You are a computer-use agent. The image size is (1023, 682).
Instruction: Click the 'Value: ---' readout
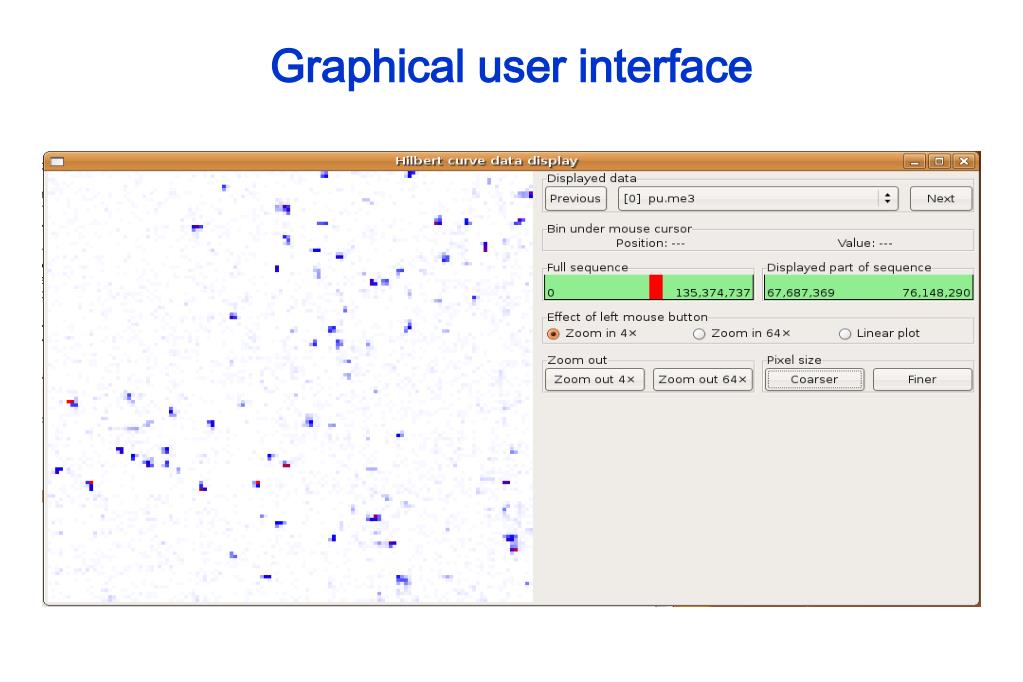[864, 243]
